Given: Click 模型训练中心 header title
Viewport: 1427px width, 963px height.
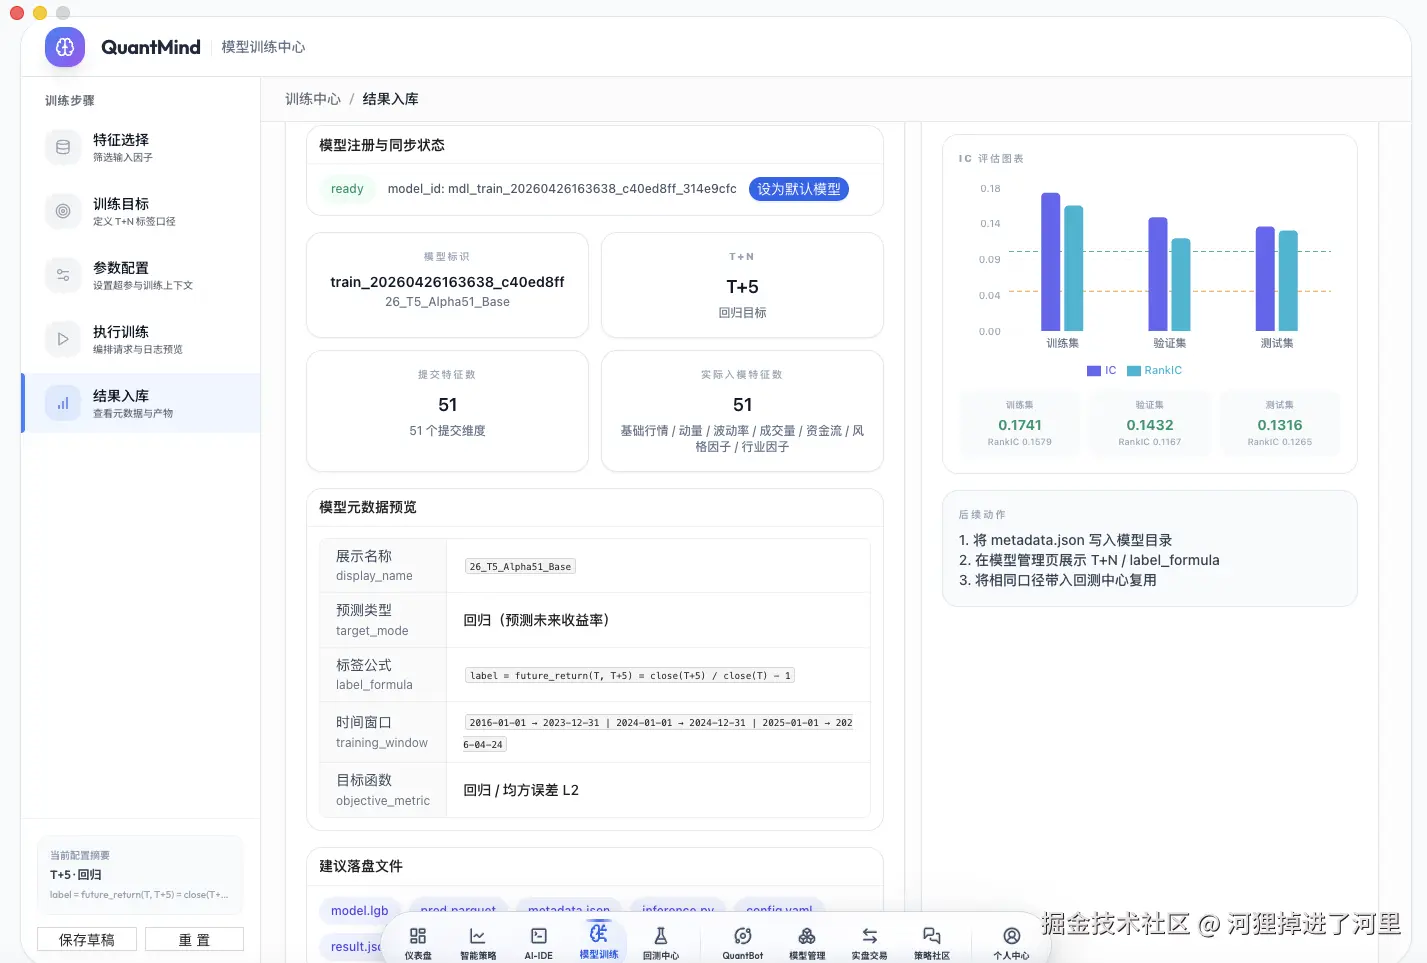Looking at the screenshot, I should pyautogui.click(x=263, y=47).
